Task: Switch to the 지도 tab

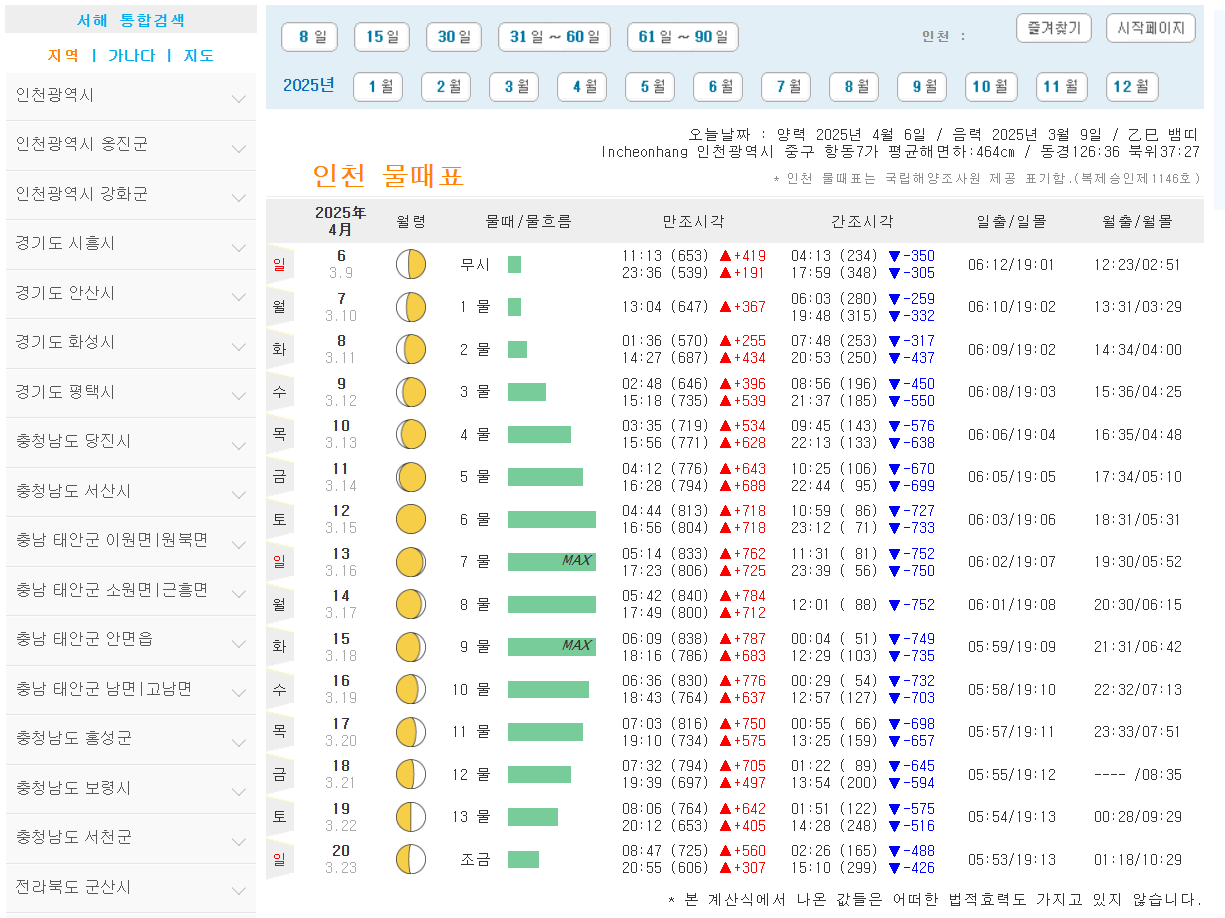Action: 199,56
